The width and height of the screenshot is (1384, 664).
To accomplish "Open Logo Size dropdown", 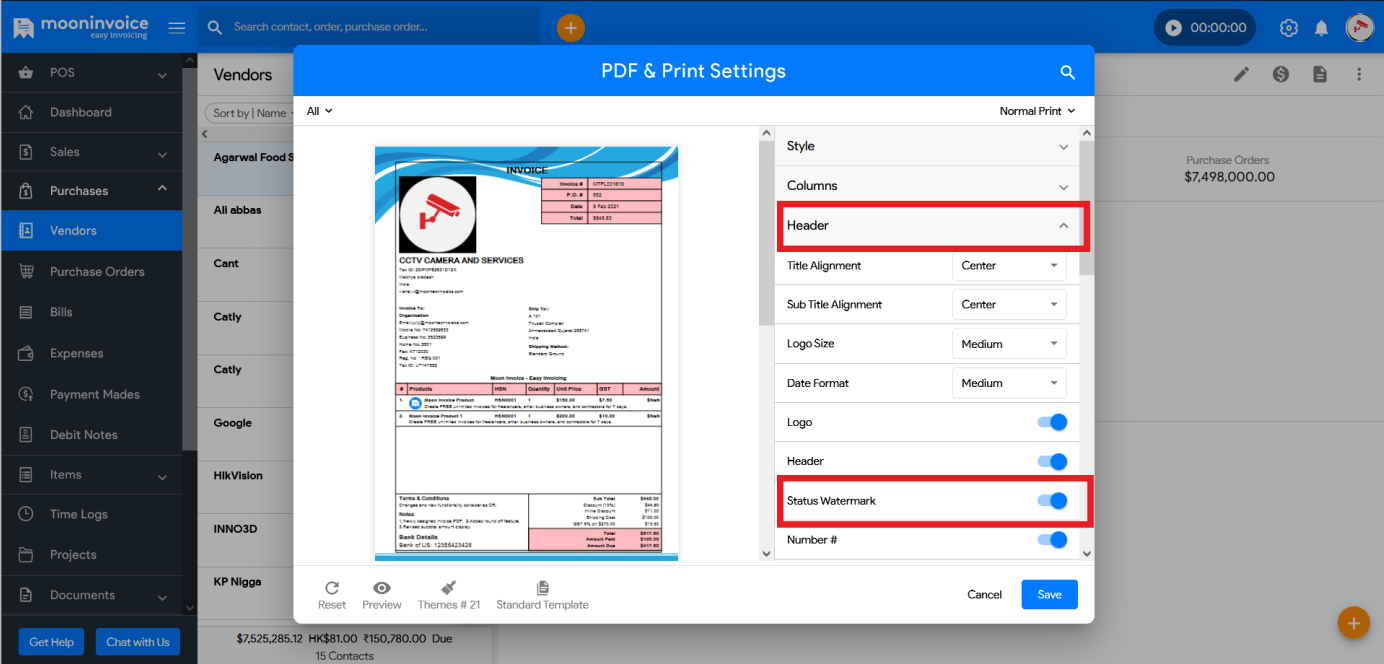I will (x=1009, y=343).
